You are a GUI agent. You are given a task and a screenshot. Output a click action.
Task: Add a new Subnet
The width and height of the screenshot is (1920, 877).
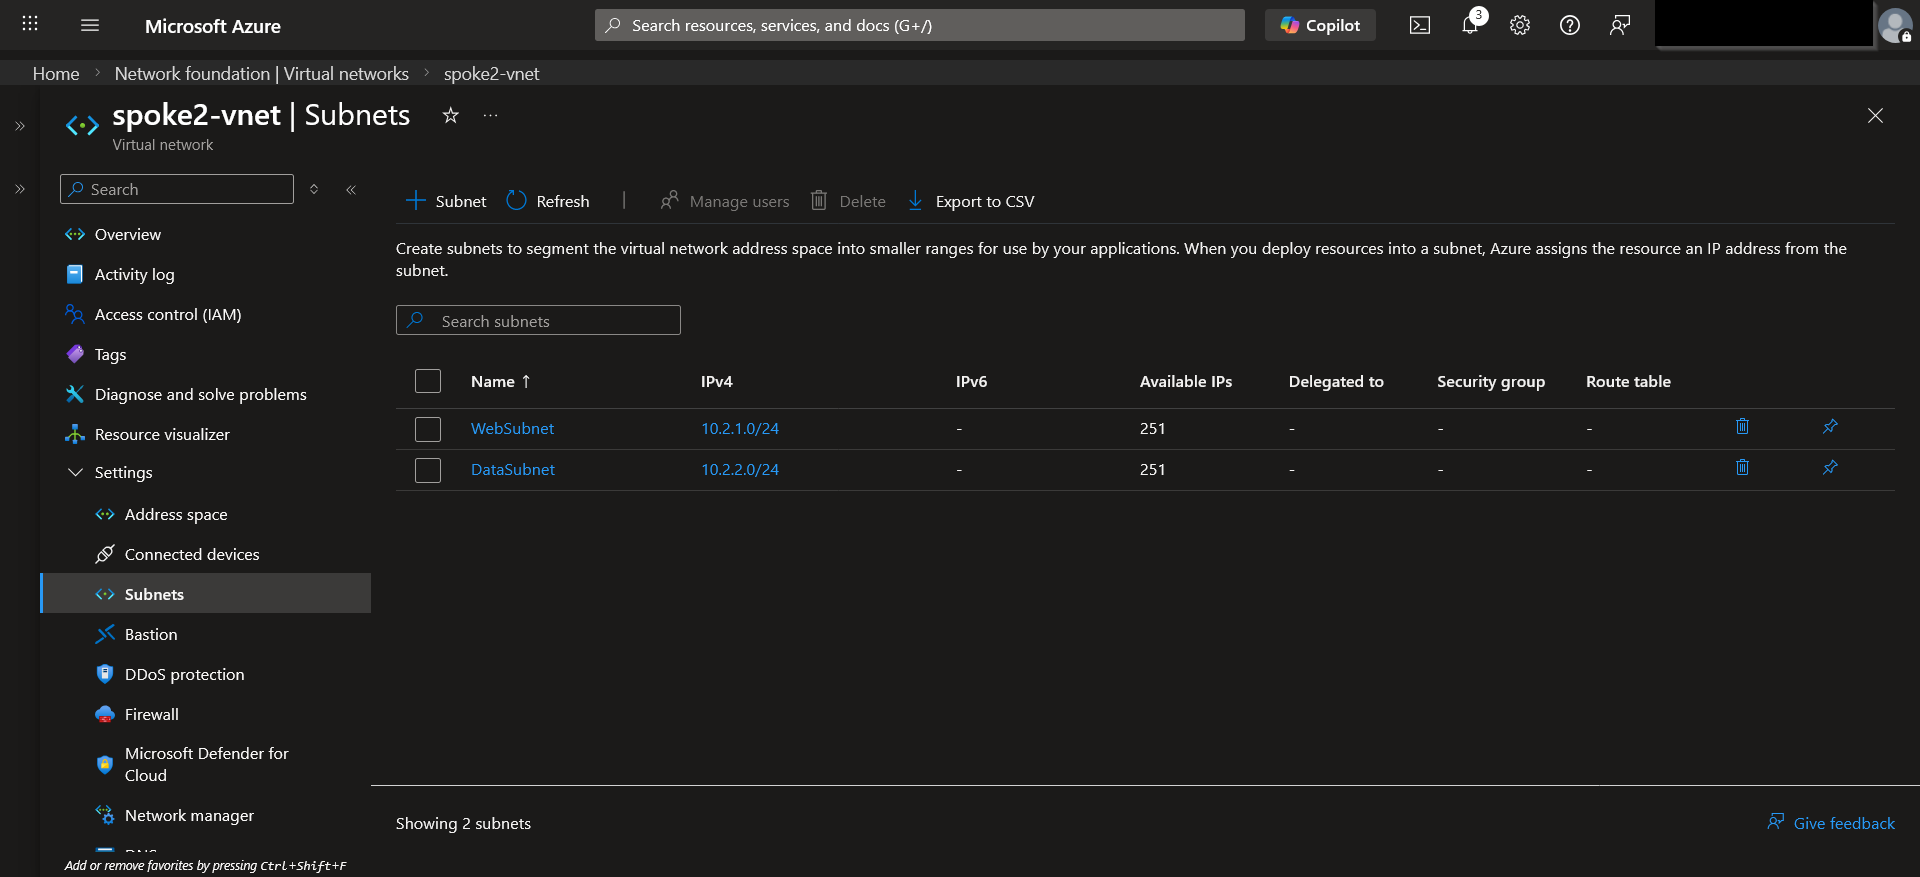446,201
